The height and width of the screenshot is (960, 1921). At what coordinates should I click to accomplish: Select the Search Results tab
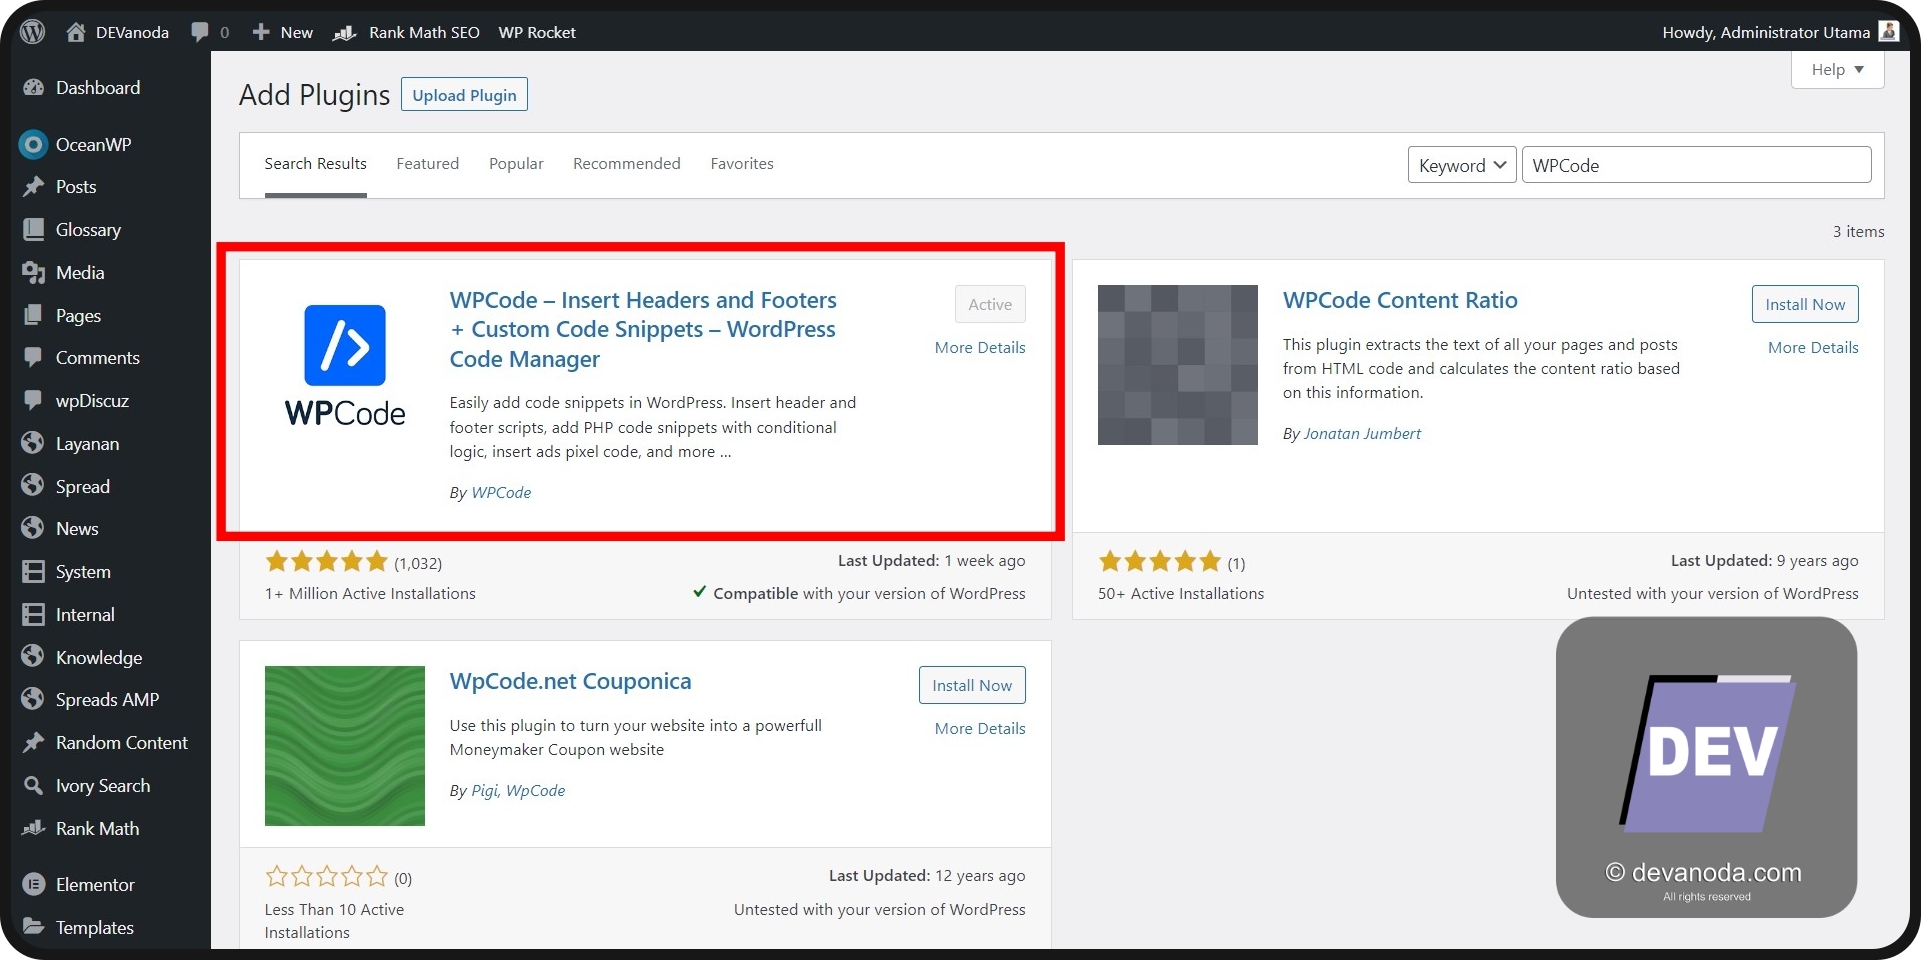315,164
